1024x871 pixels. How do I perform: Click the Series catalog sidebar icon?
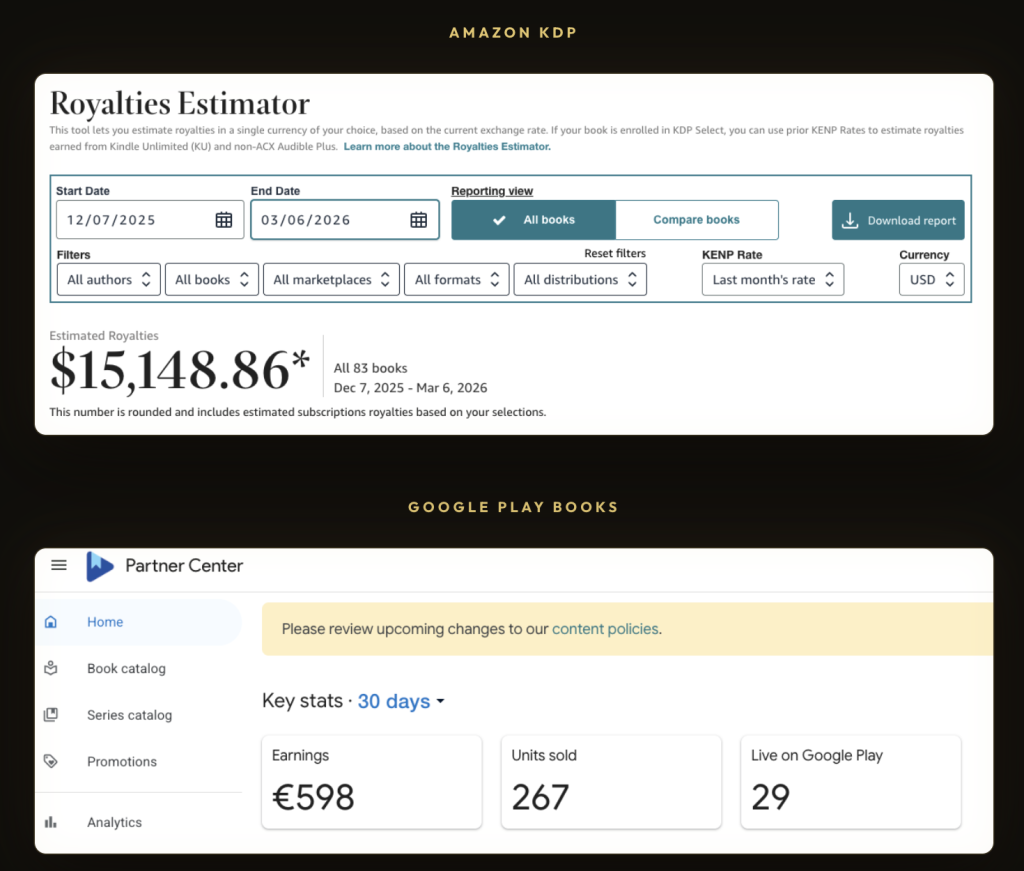pyautogui.click(x=51, y=715)
